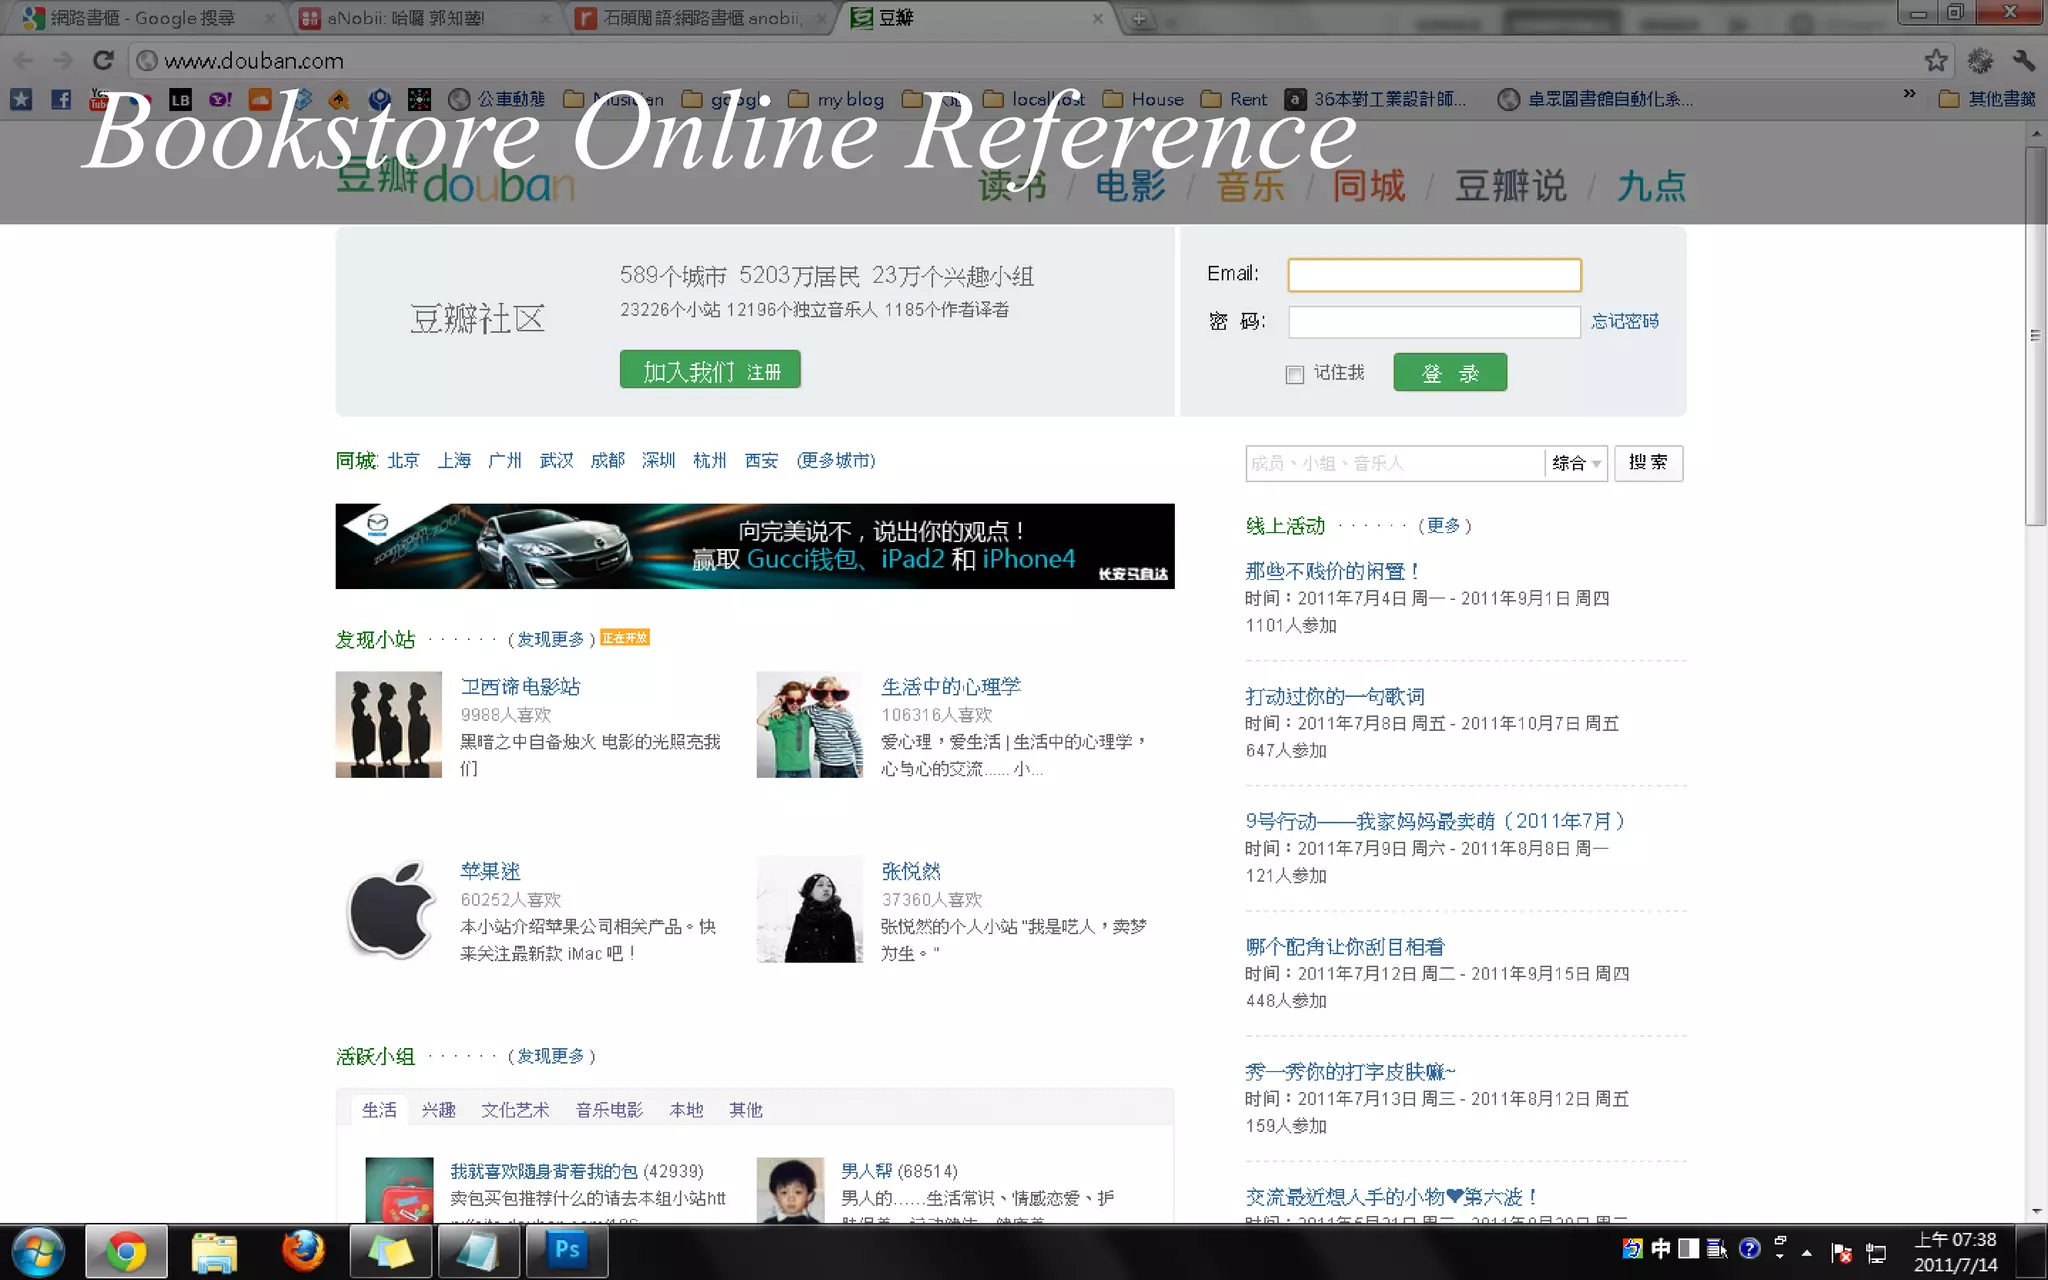The height and width of the screenshot is (1280, 2048).
Task: Open the Rent bookmarks folder
Action: click(1234, 99)
